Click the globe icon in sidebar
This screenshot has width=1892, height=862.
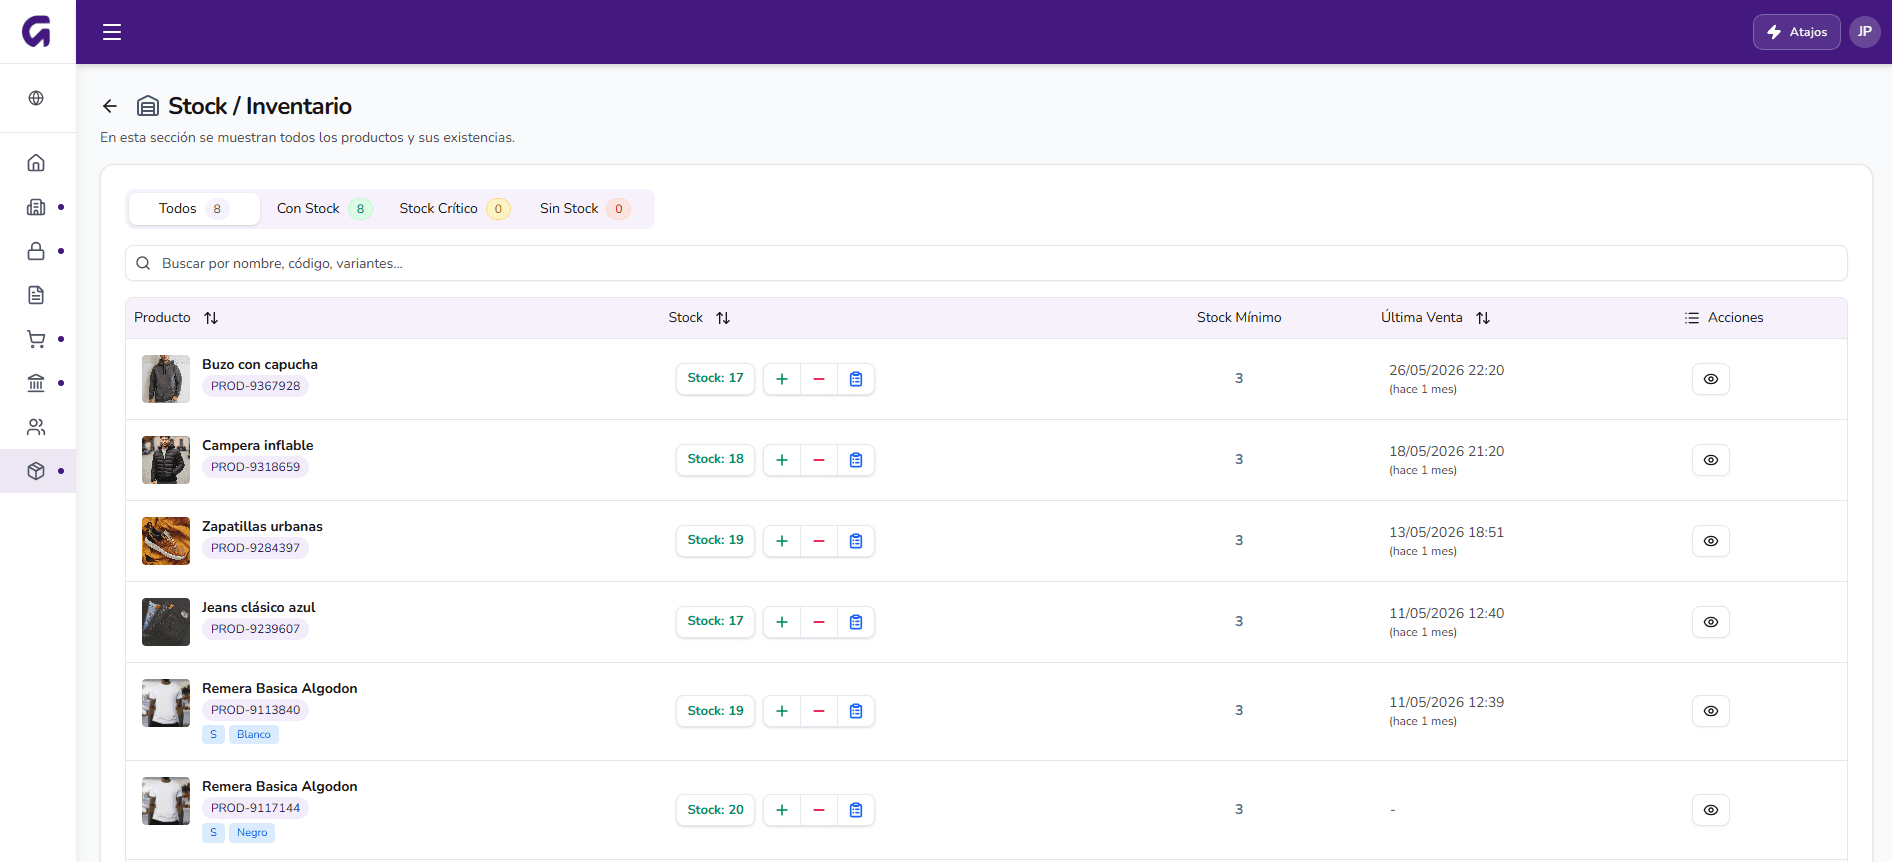click(36, 98)
